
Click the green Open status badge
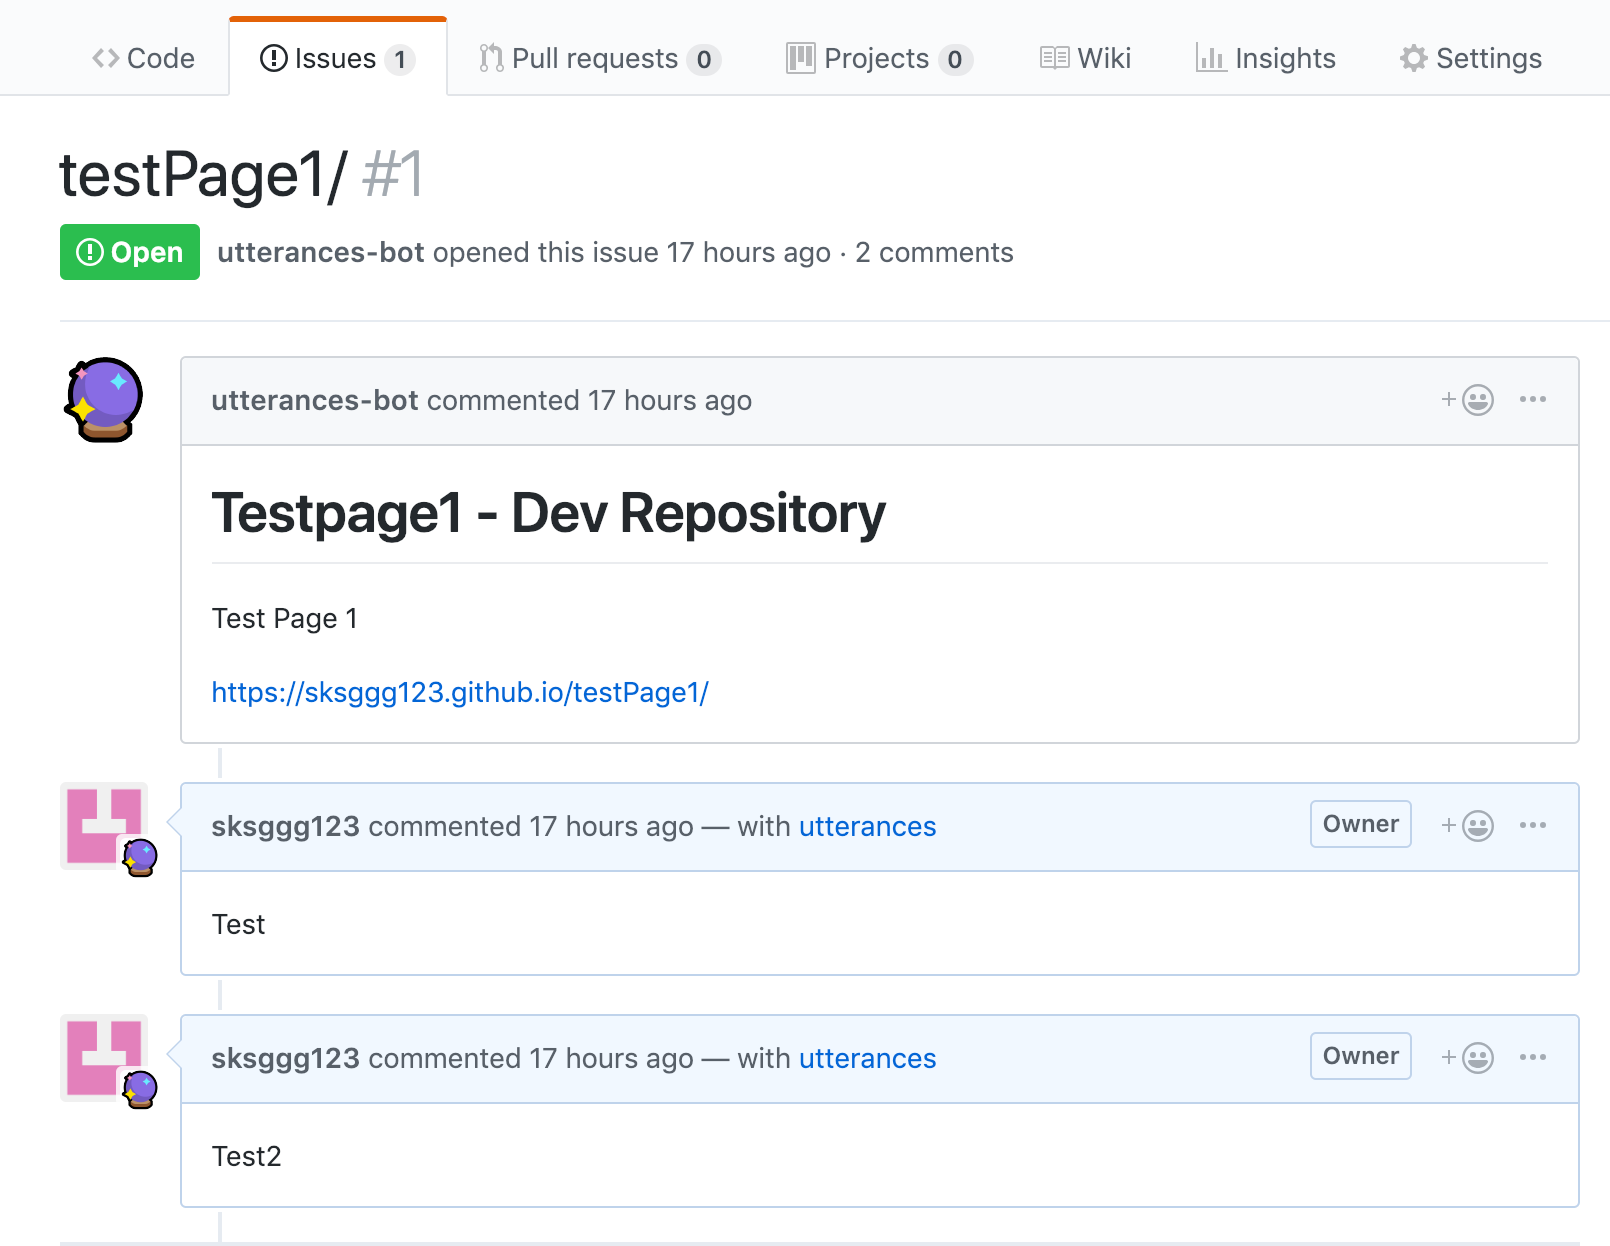pos(130,252)
